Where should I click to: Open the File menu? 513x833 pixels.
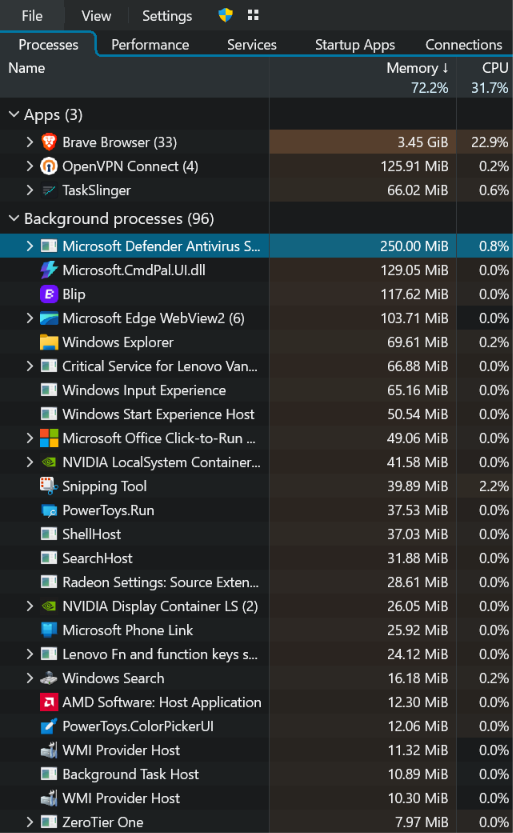(x=32, y=16)
